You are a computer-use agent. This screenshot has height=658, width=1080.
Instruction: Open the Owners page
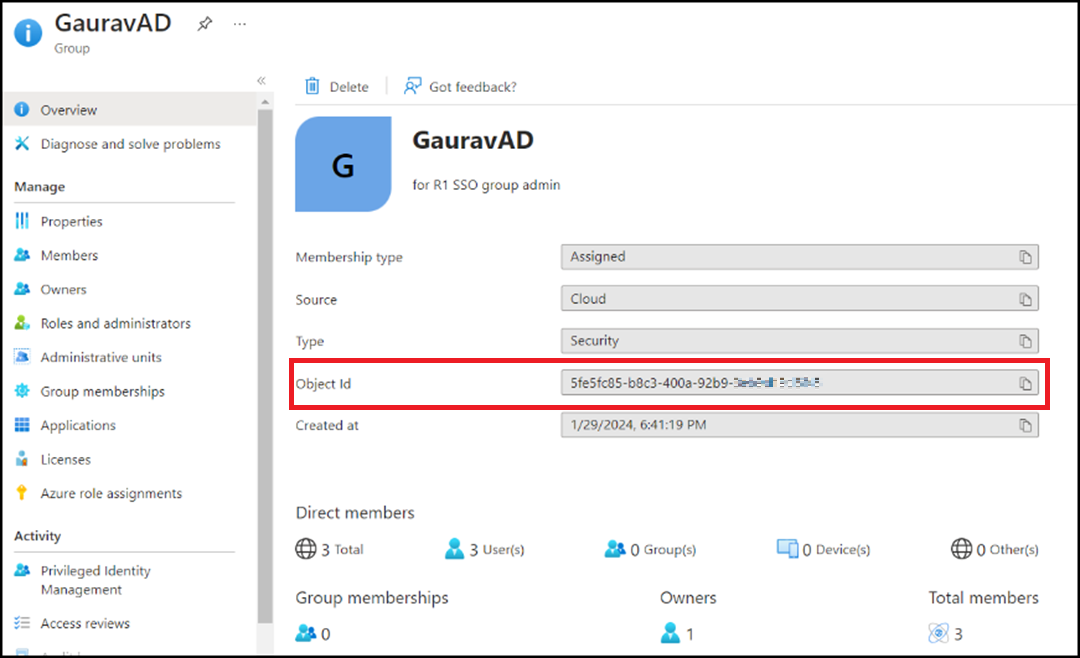point(63,289)
